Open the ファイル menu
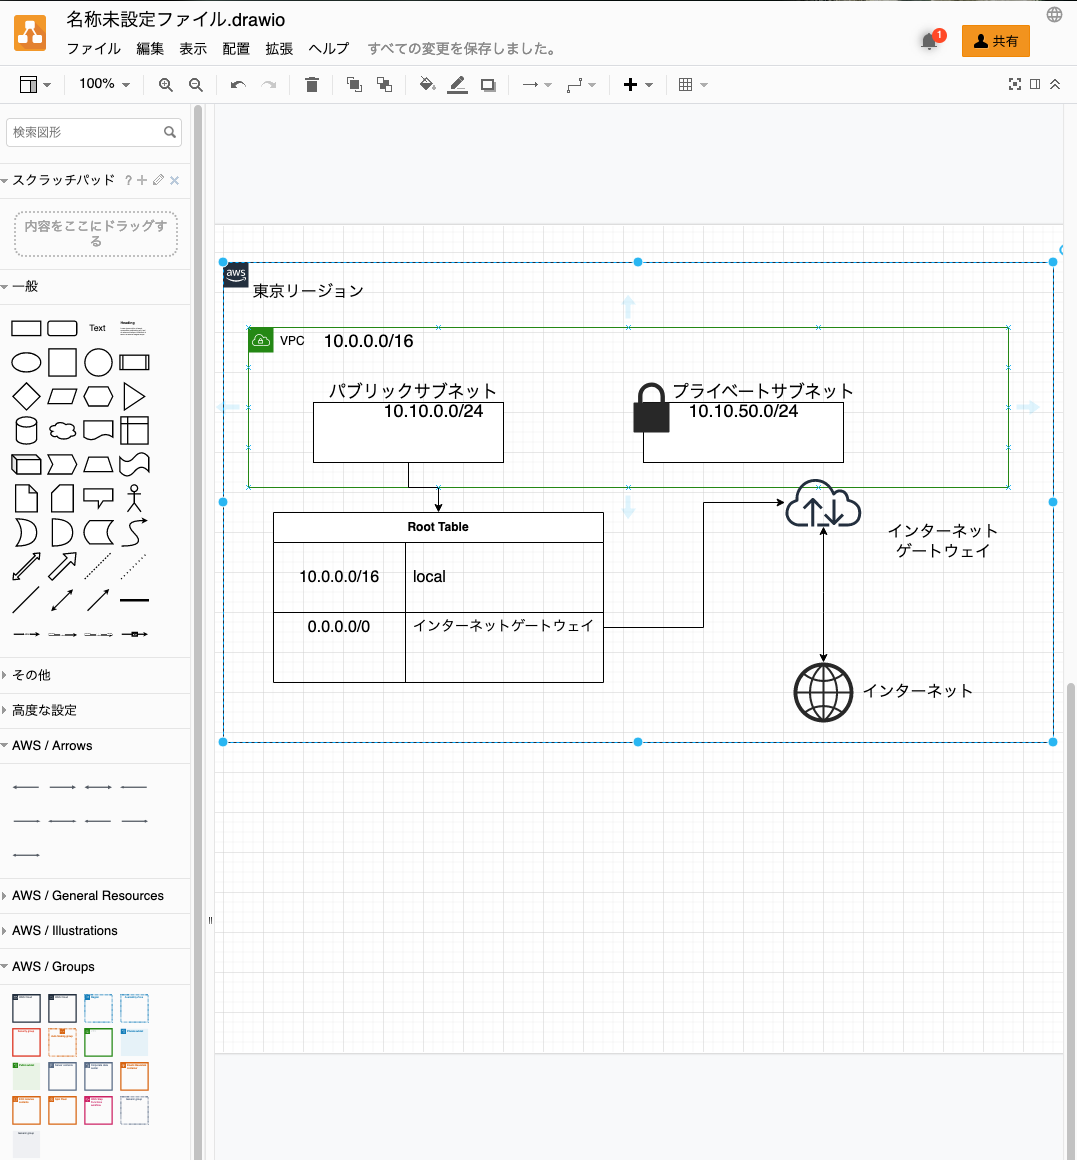1077x1160 pixels. [x=93, y=48]
